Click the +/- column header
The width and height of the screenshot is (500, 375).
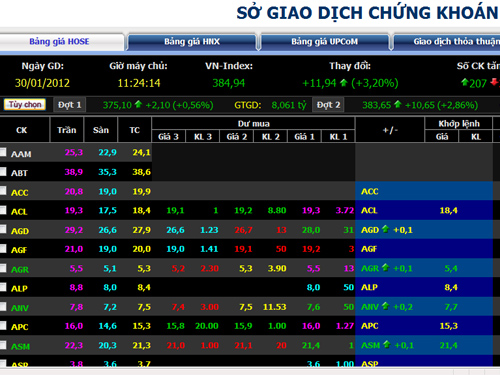point(390,130)
